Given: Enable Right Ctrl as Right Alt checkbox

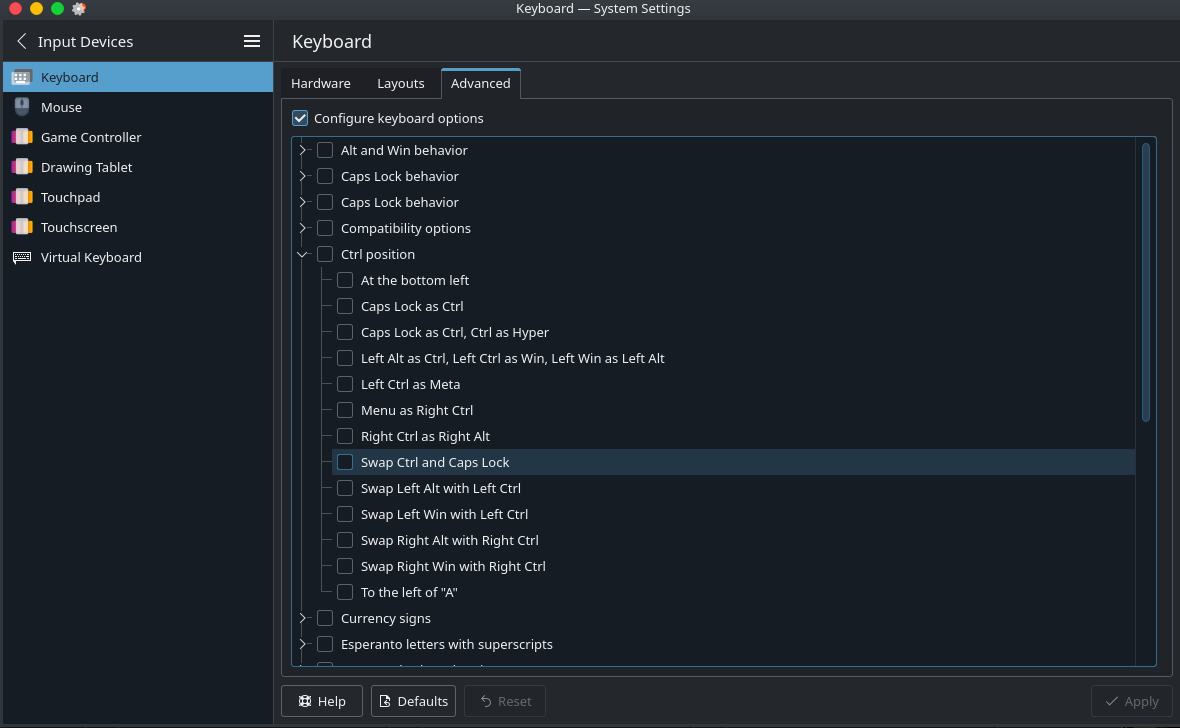Looking at the screenshot, I should (345, 436).
